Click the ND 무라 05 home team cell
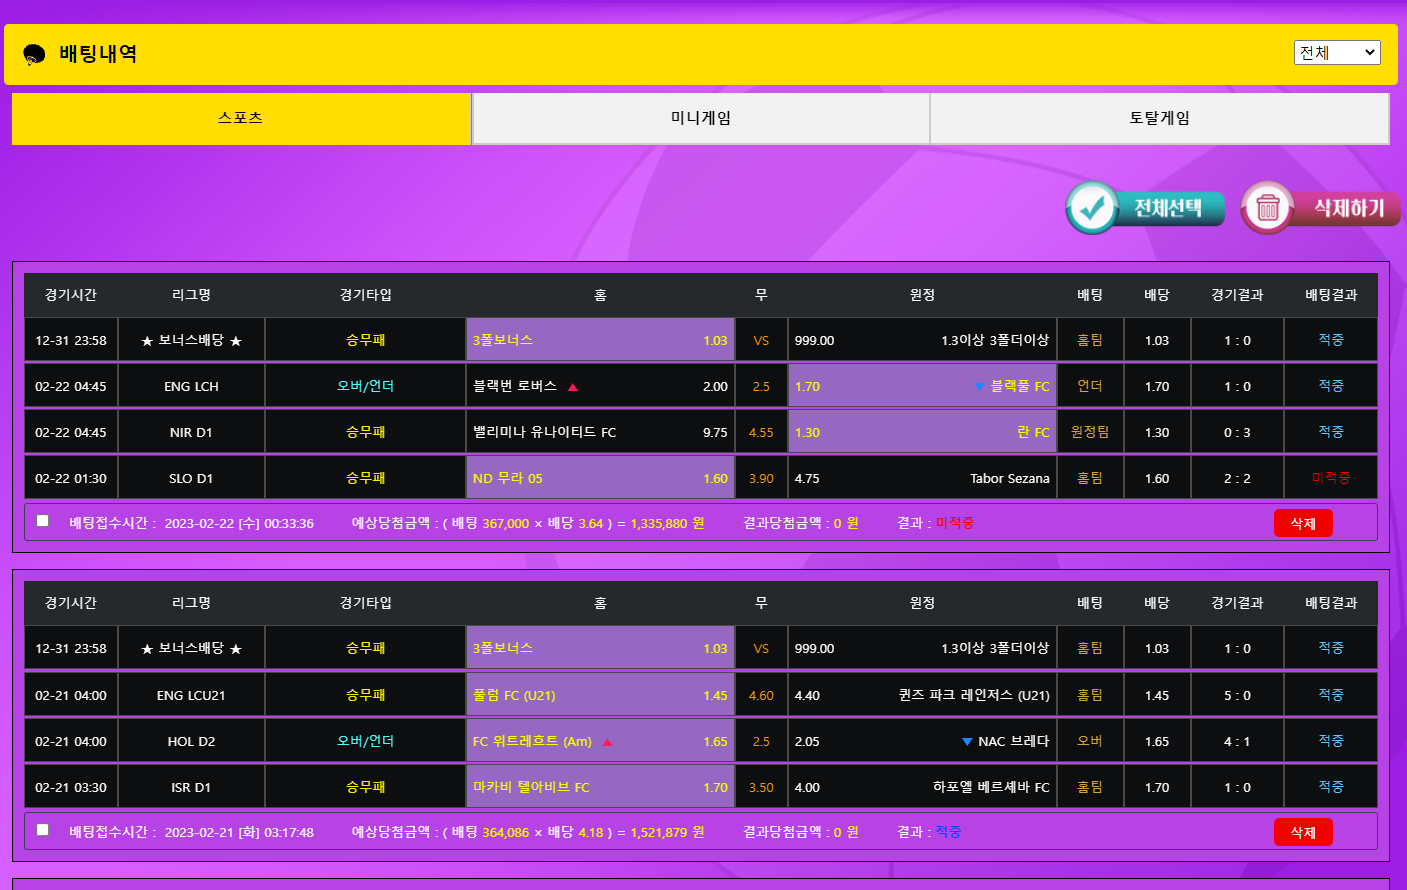This screenshot has width=1407, height=890. tap(600, 478)
